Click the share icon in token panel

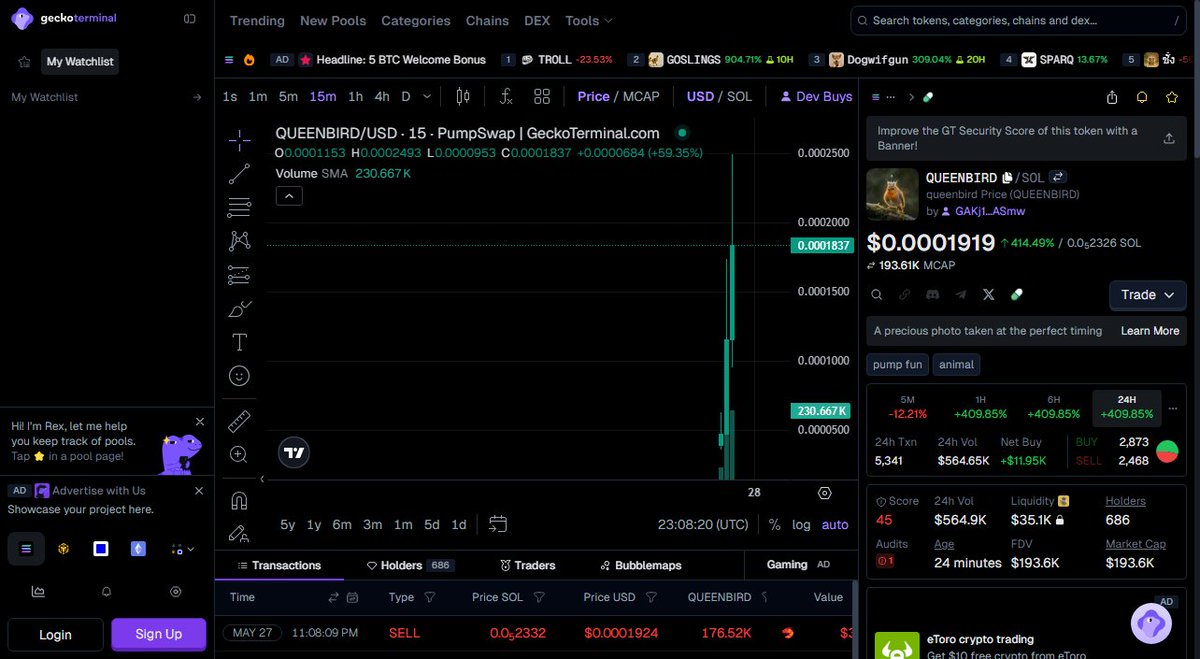[x=1112, y=97]
